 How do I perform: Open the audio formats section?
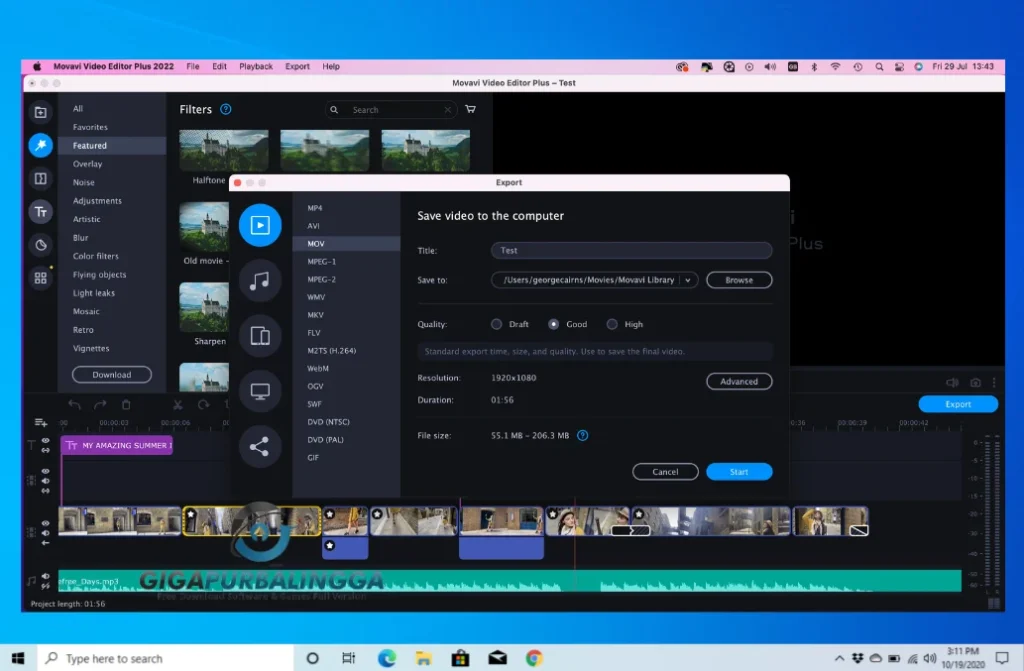(x=261, y=281)
